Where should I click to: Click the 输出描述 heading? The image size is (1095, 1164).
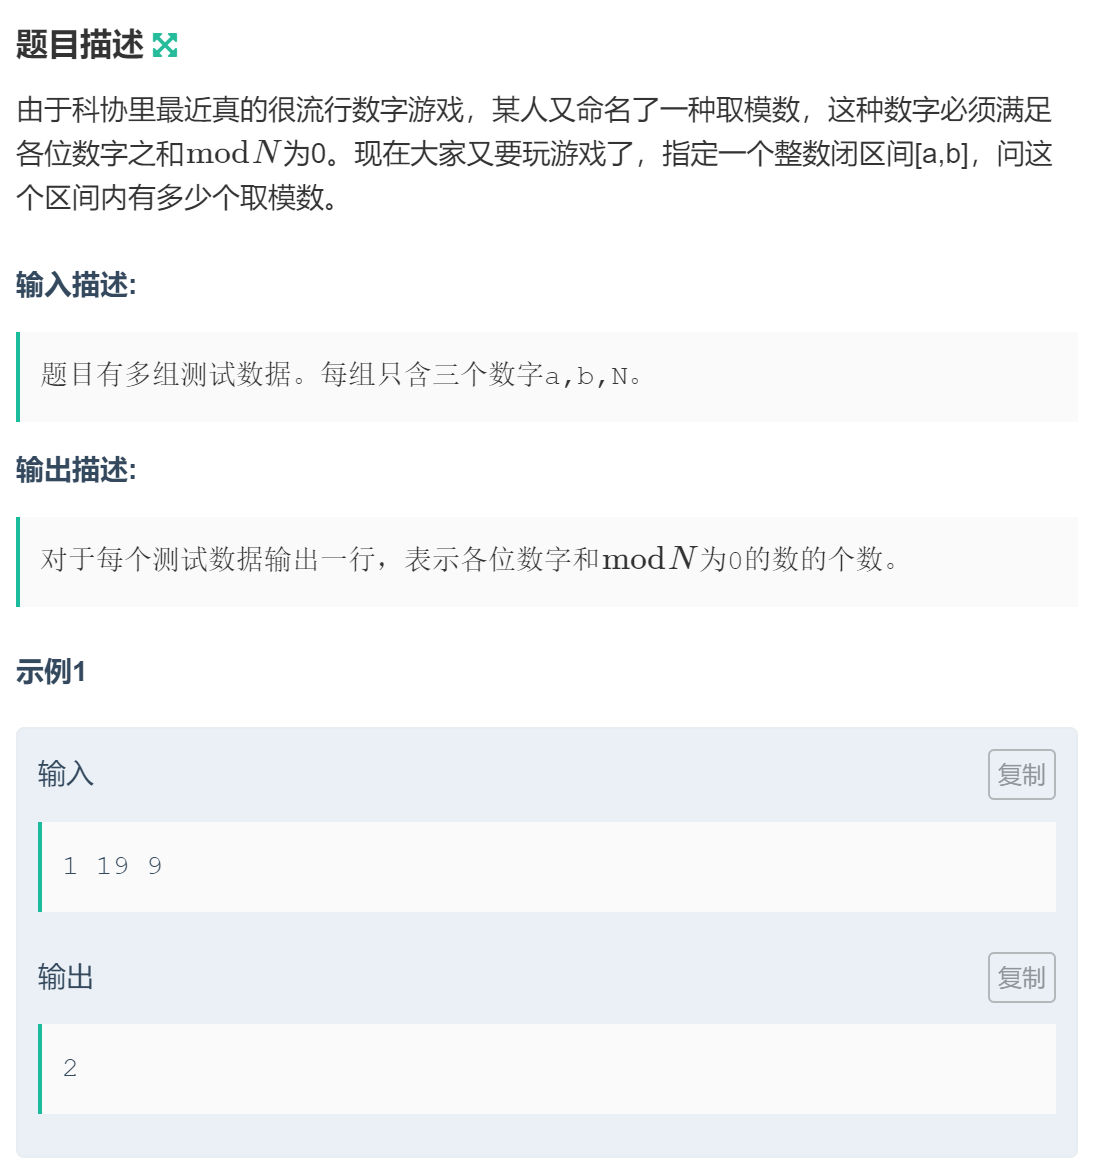pyautogui.click(x=76, y=469)
